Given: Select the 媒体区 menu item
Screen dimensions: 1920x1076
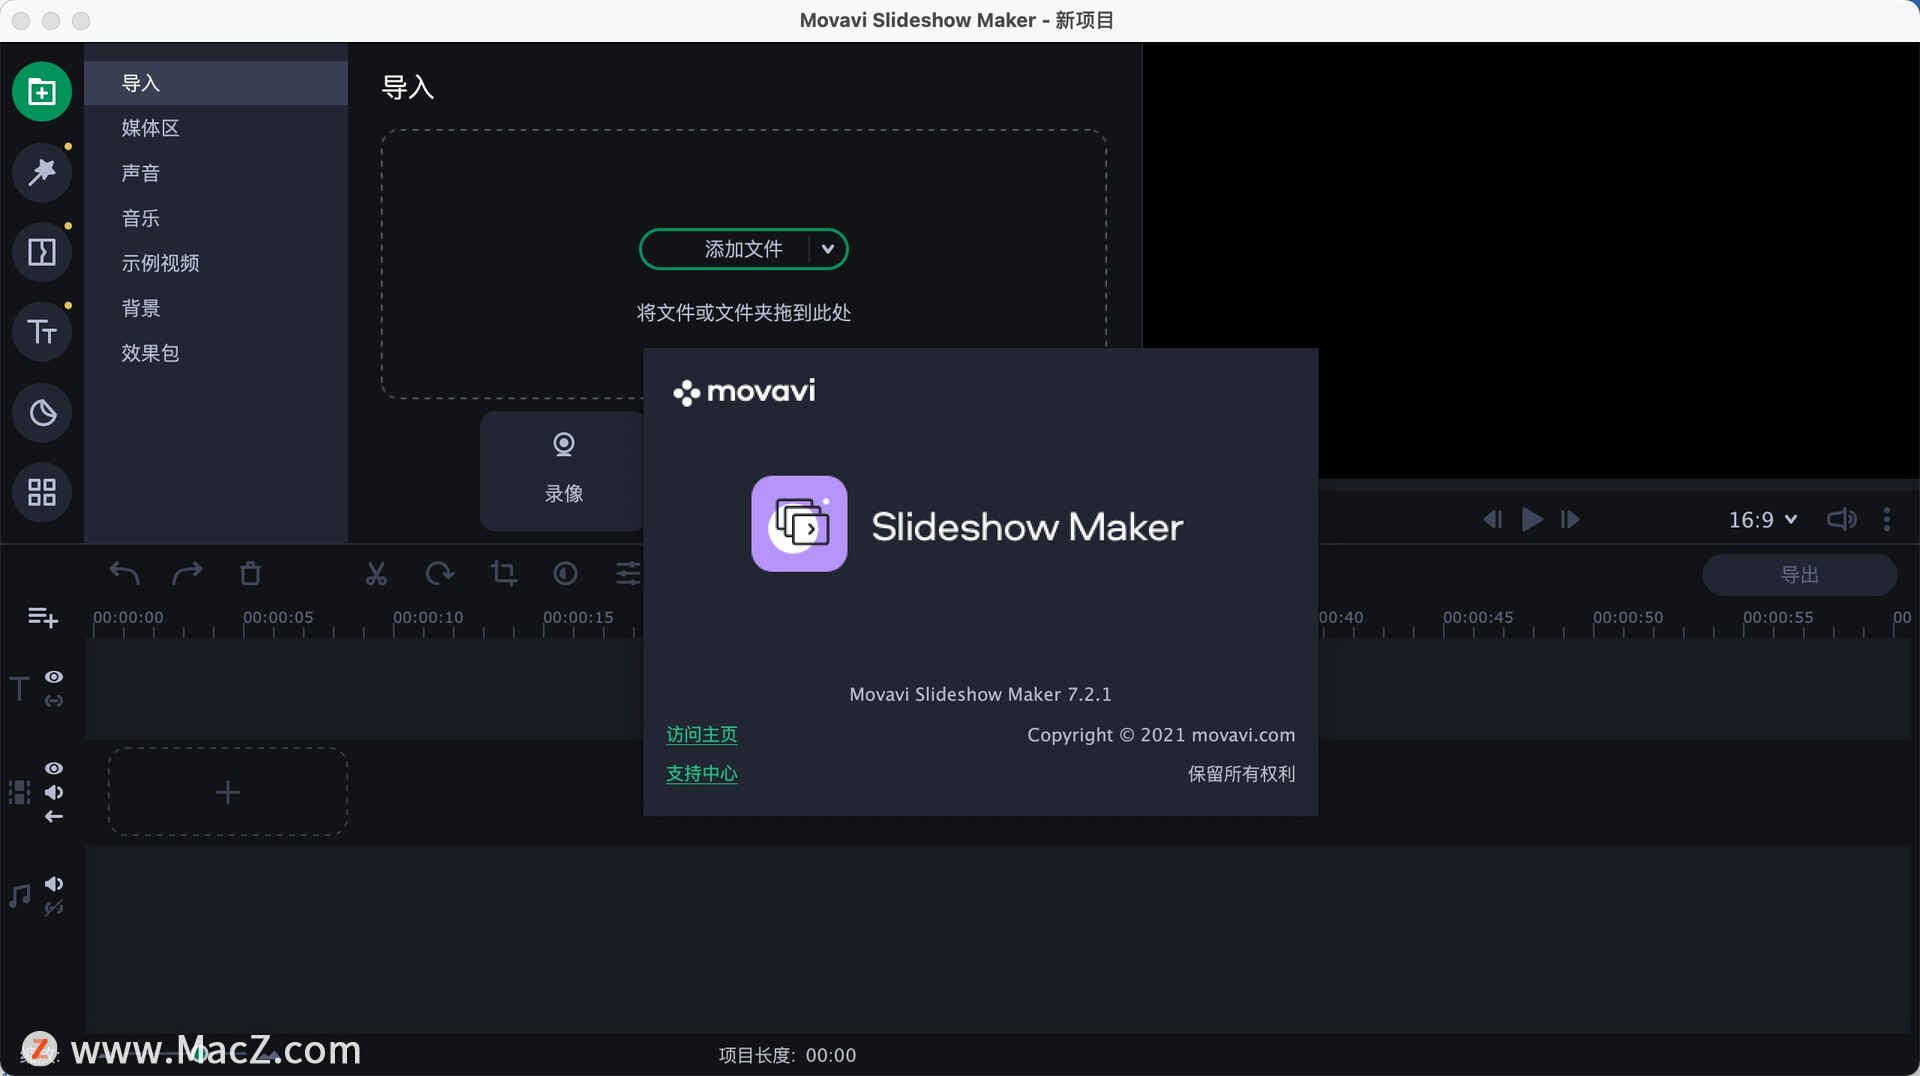Looking at the screenshot, I should point(216,128).
